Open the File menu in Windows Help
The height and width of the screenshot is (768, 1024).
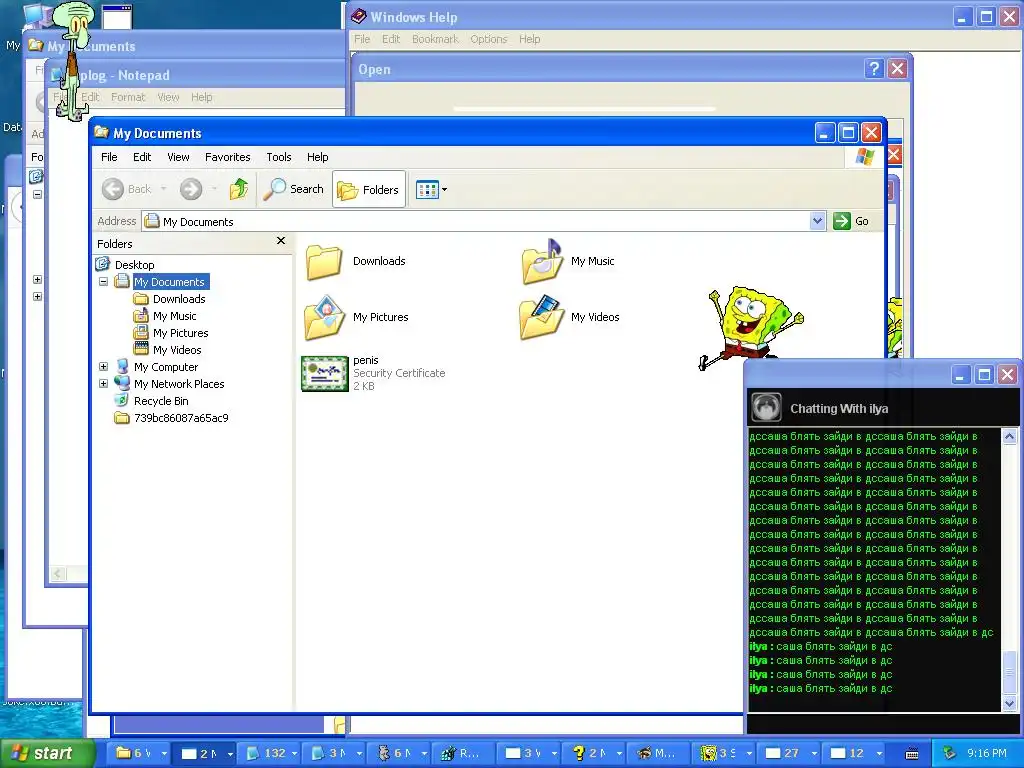[362, 39]
